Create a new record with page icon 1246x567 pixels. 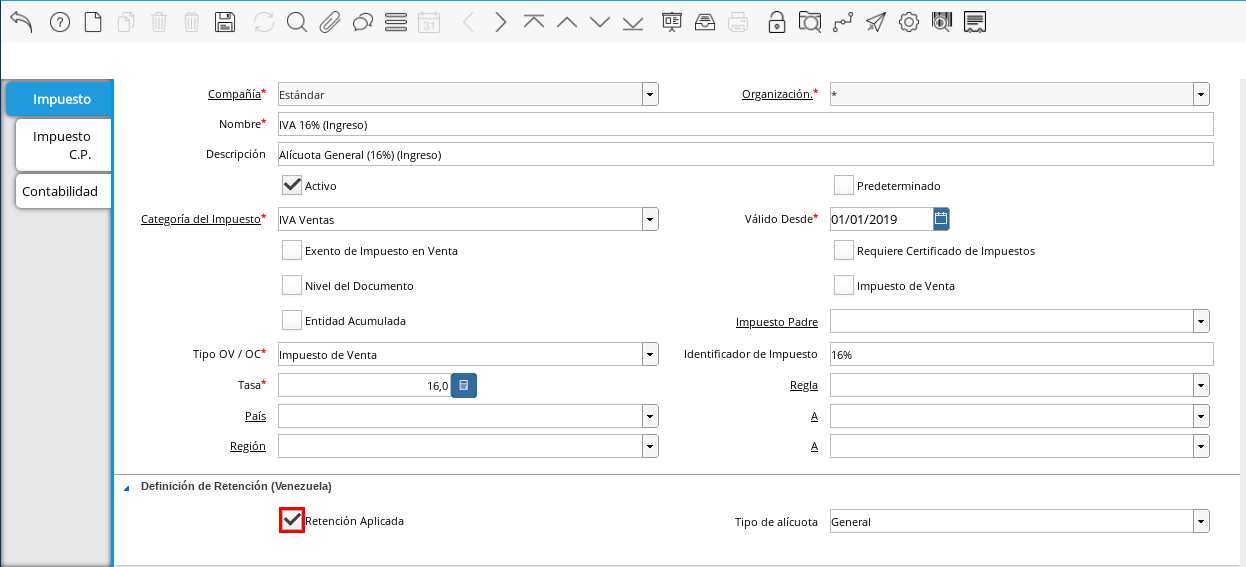pyautogui.click(x=93, y=22)
